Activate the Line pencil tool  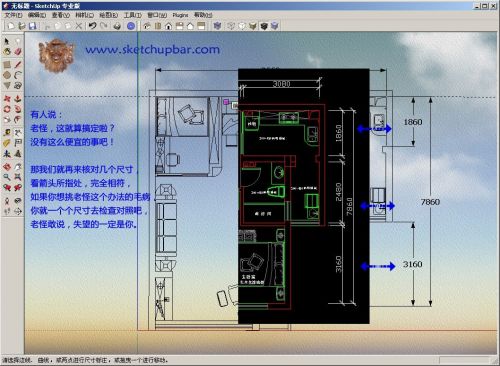(18, 64)
